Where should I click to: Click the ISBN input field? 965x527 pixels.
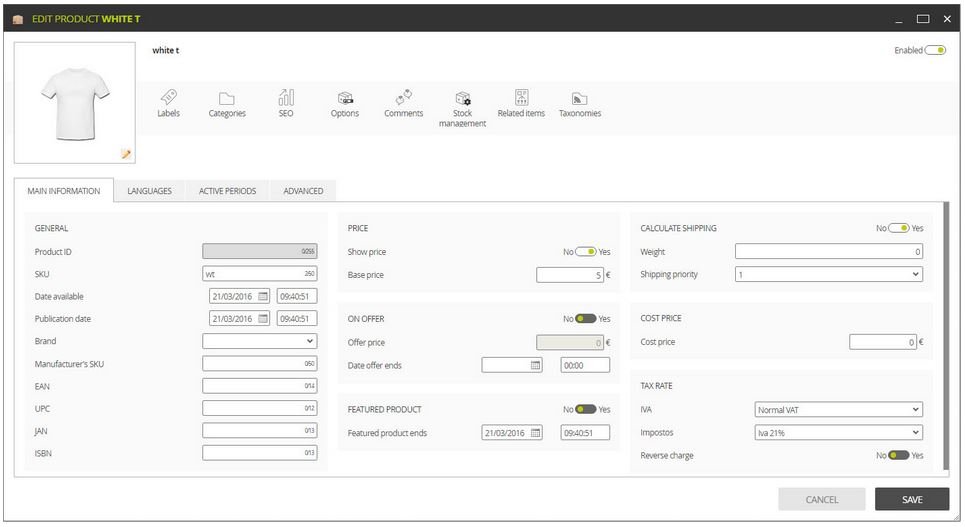pyautogui.click(x=260, y=453)
